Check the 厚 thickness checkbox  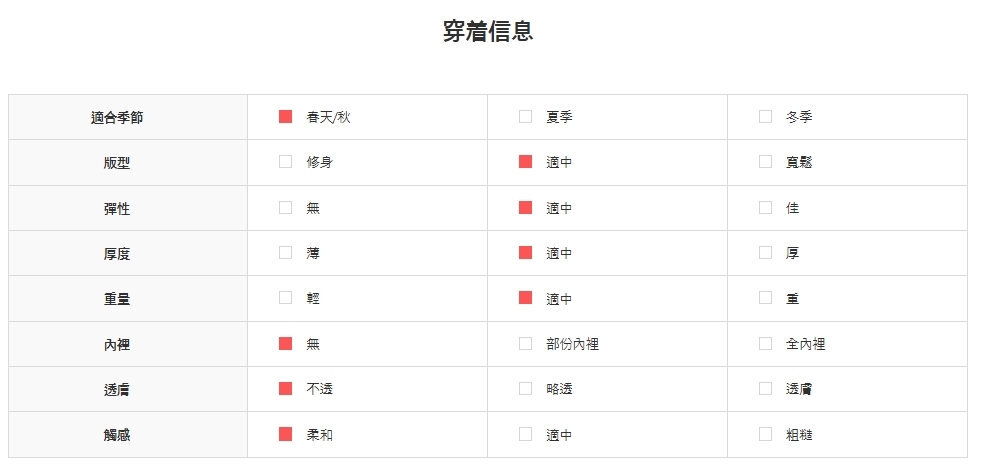[x=765, y=253]
